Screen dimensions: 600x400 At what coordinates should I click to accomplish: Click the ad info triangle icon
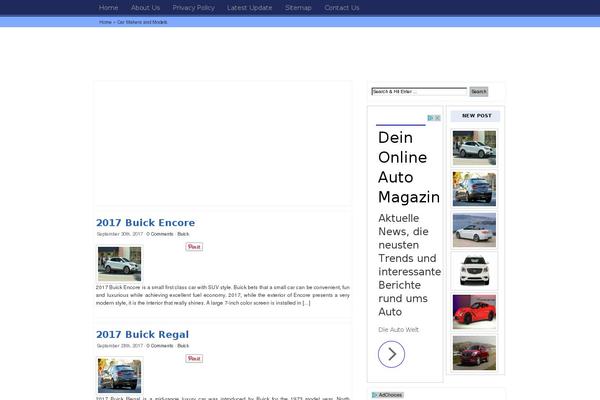[x=430, y=118]
